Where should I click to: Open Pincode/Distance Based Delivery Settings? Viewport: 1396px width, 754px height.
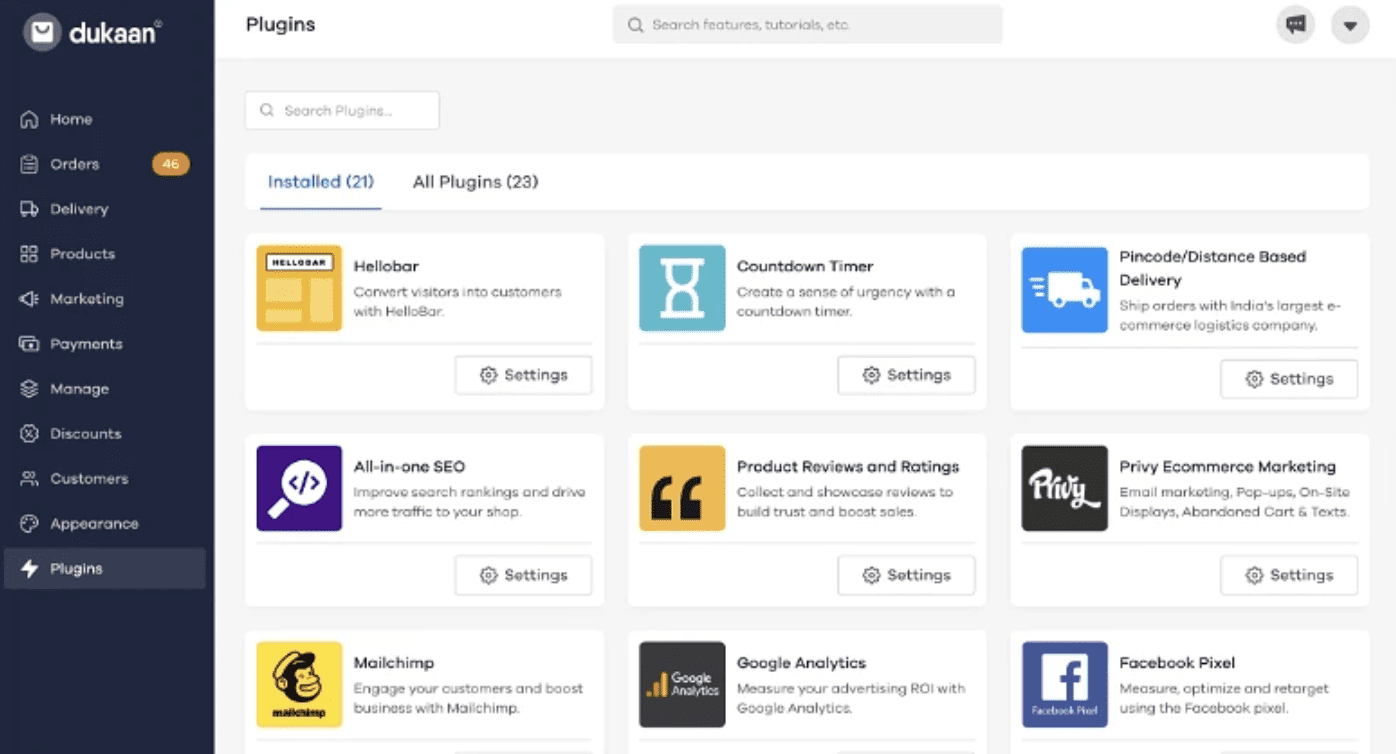1289,379
